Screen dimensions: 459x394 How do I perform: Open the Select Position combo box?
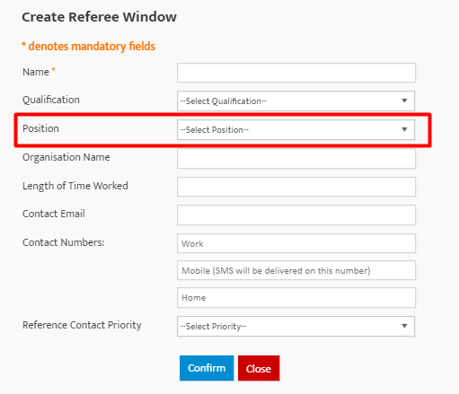(x=296, y=130)
